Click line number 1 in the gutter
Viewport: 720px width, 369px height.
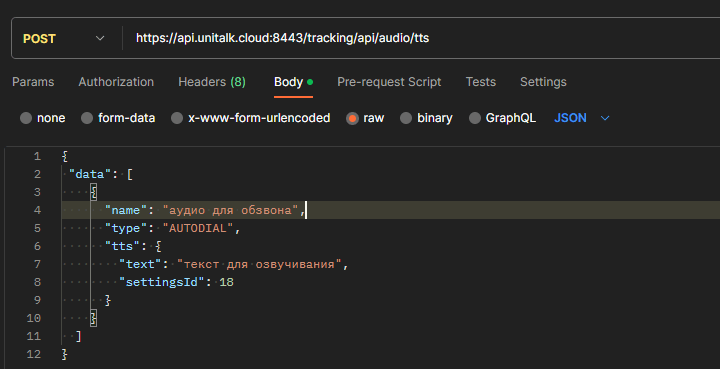(37, 157)
